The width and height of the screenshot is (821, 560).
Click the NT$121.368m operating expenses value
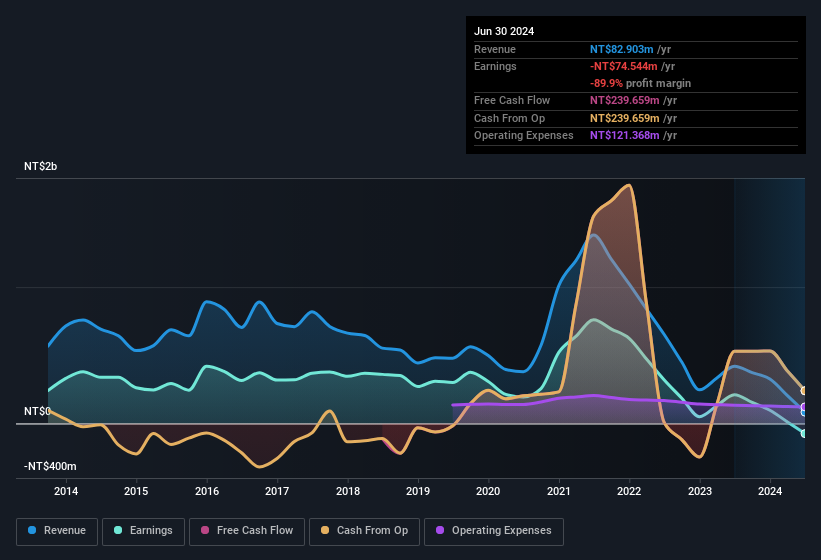click(x=625, y=135)
